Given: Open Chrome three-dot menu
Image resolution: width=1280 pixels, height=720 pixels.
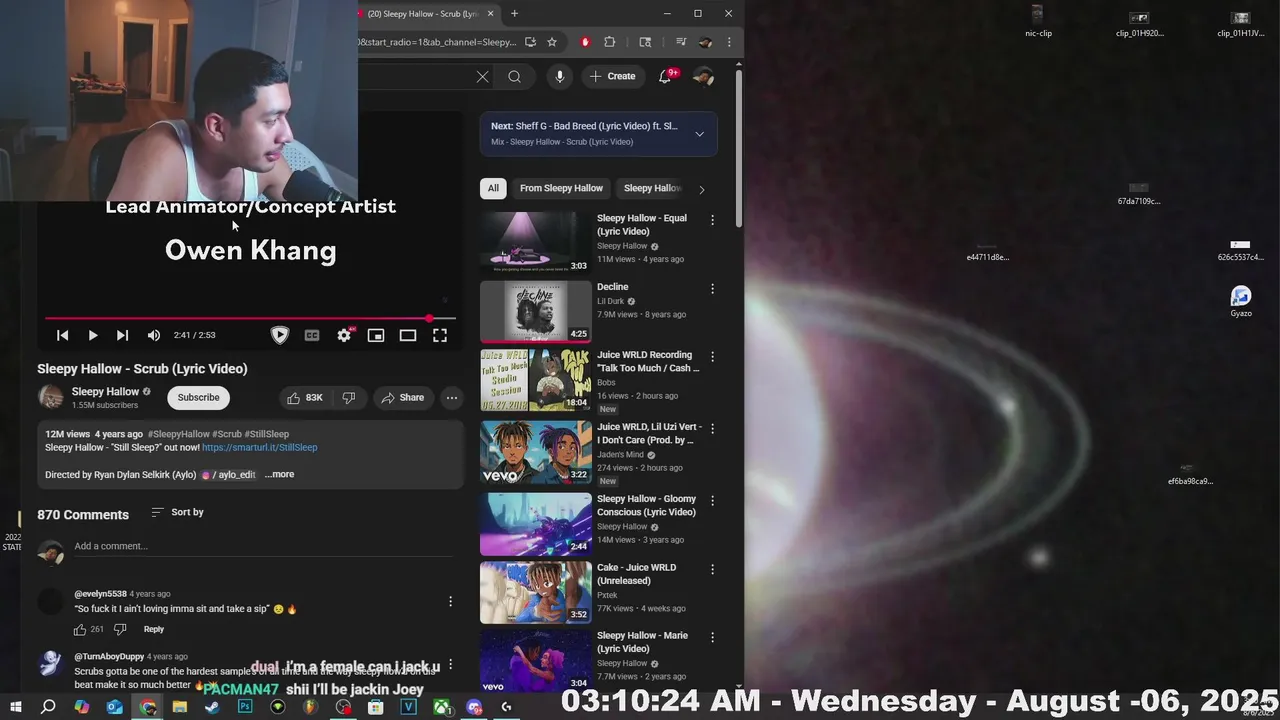Looking at the screenshot, I should (x=729, y=42).
